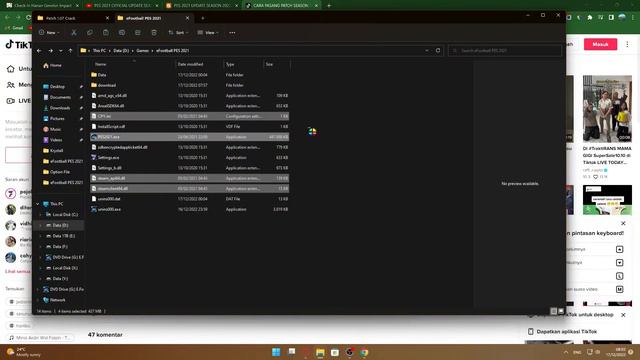Open recent locations dropdown beside forward arrow

[x=61, y=51]
